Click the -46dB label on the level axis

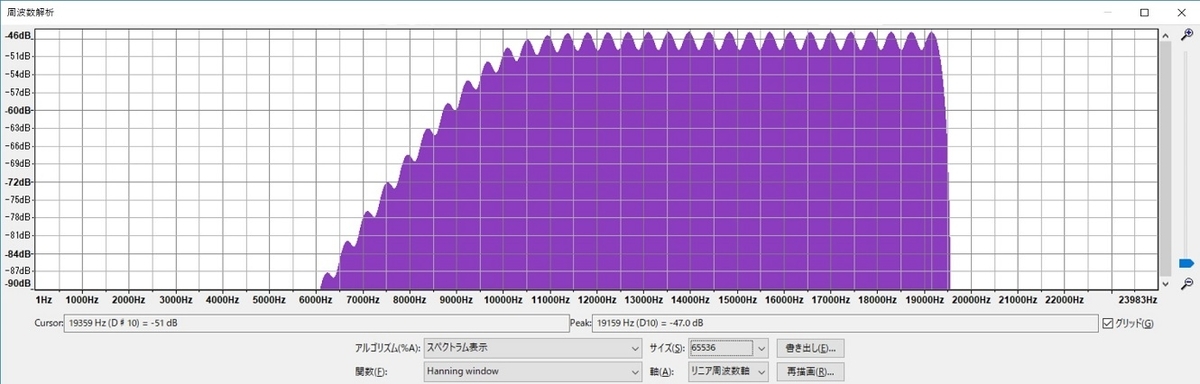point(18,36)
